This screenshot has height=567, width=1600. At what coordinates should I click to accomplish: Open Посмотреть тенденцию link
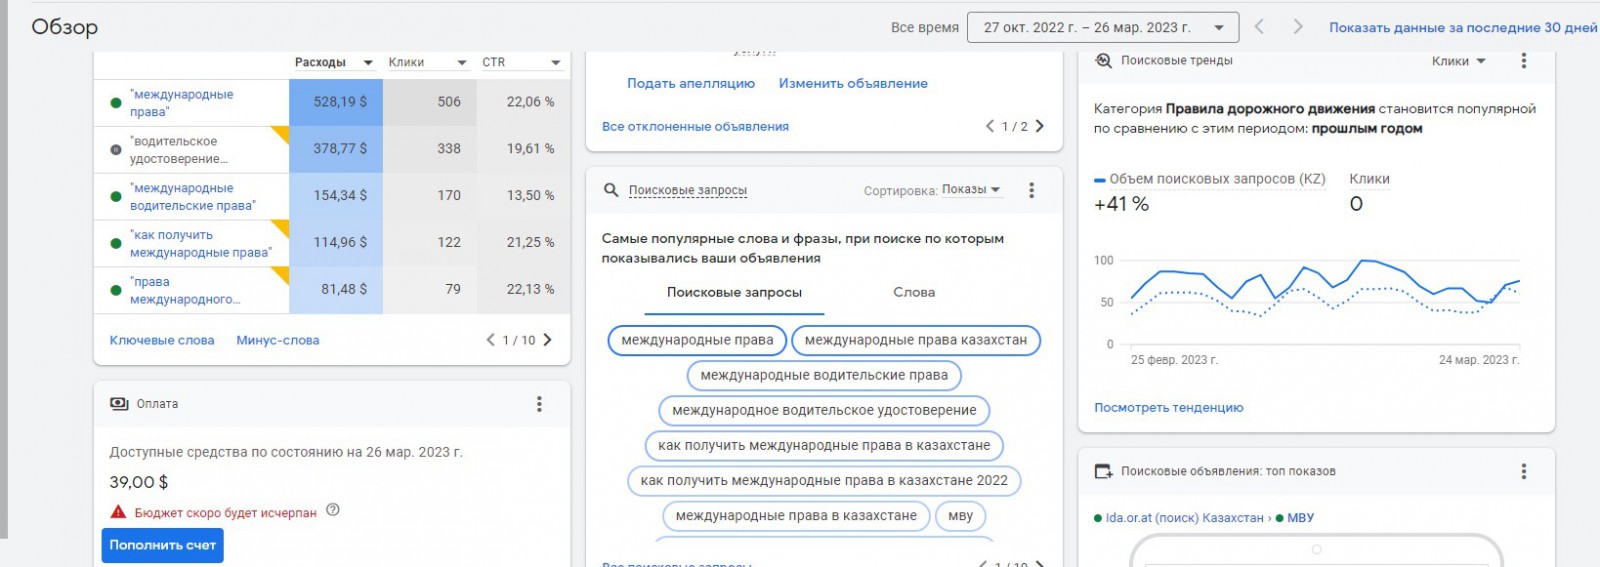point(1169,408)
